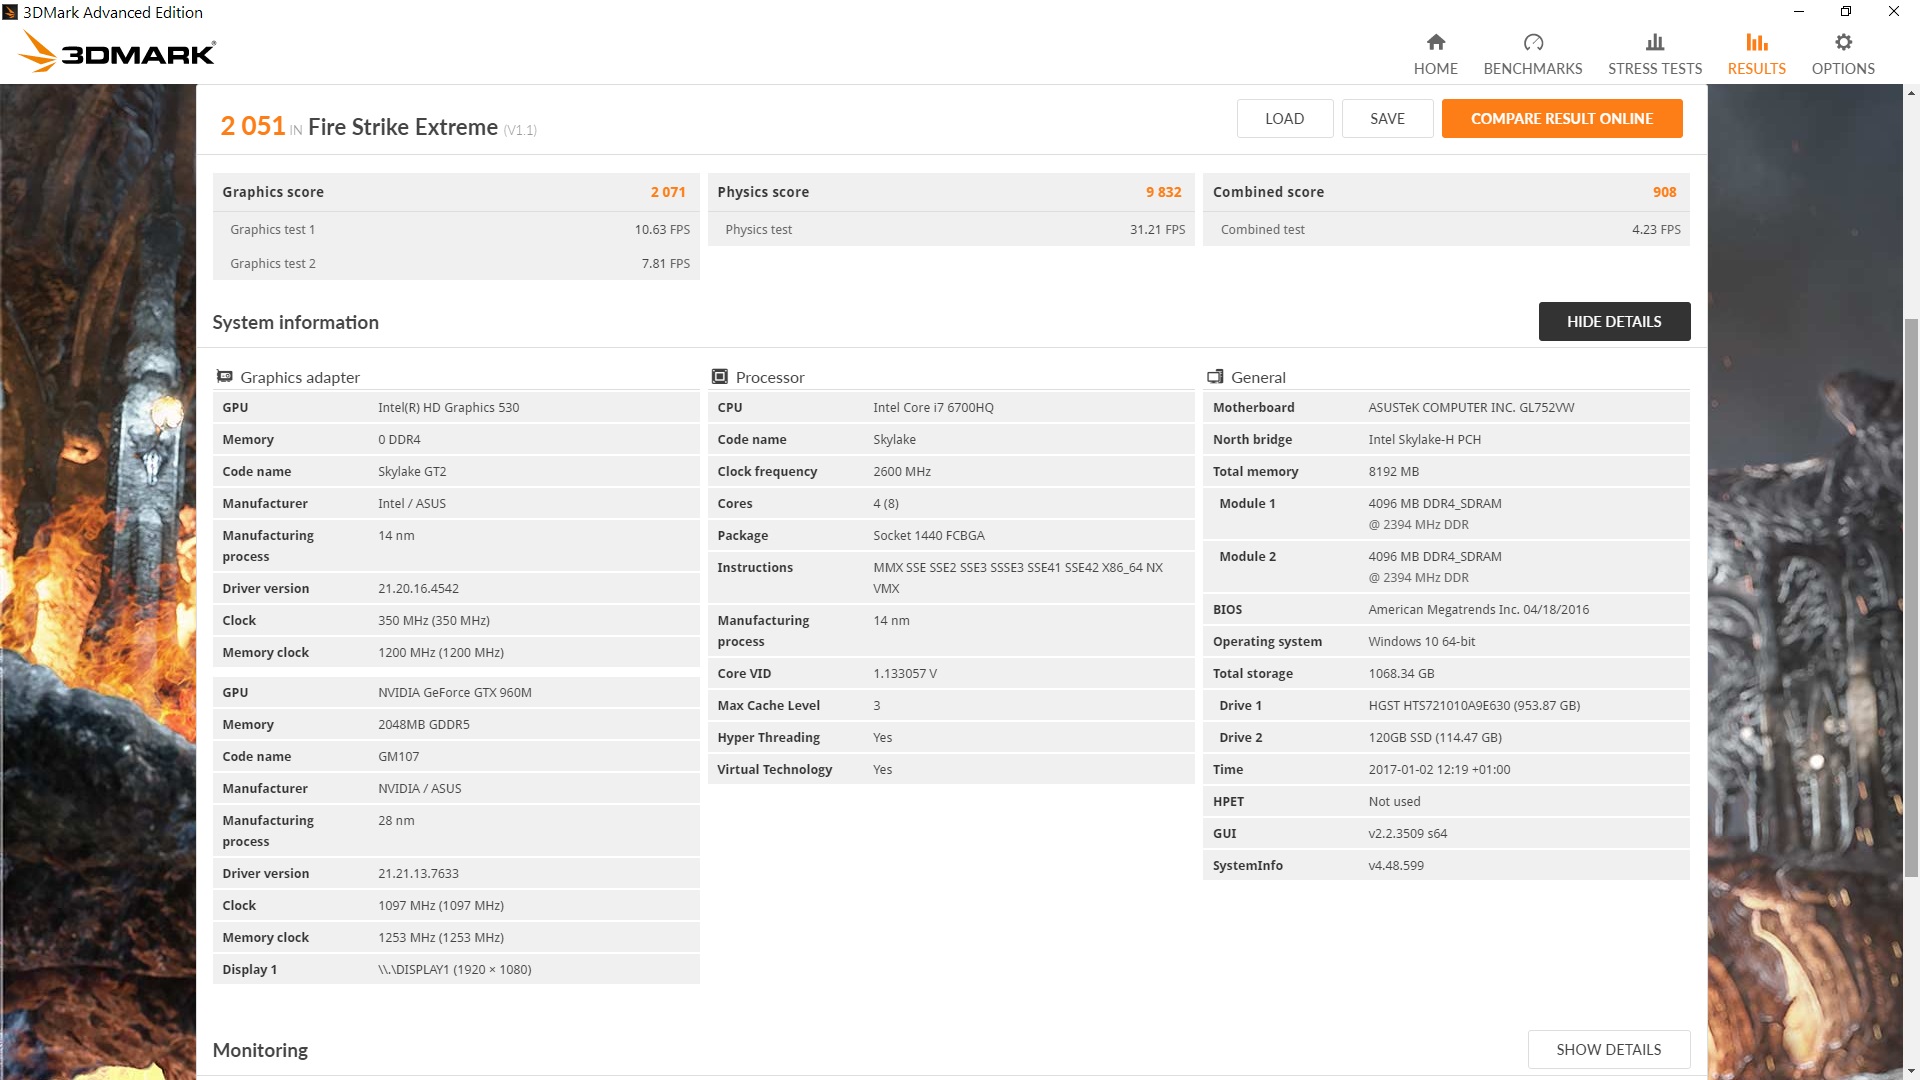Click the Drive 1 HGST value
1920x1080 pixels.
click(x=1474, y=705)
